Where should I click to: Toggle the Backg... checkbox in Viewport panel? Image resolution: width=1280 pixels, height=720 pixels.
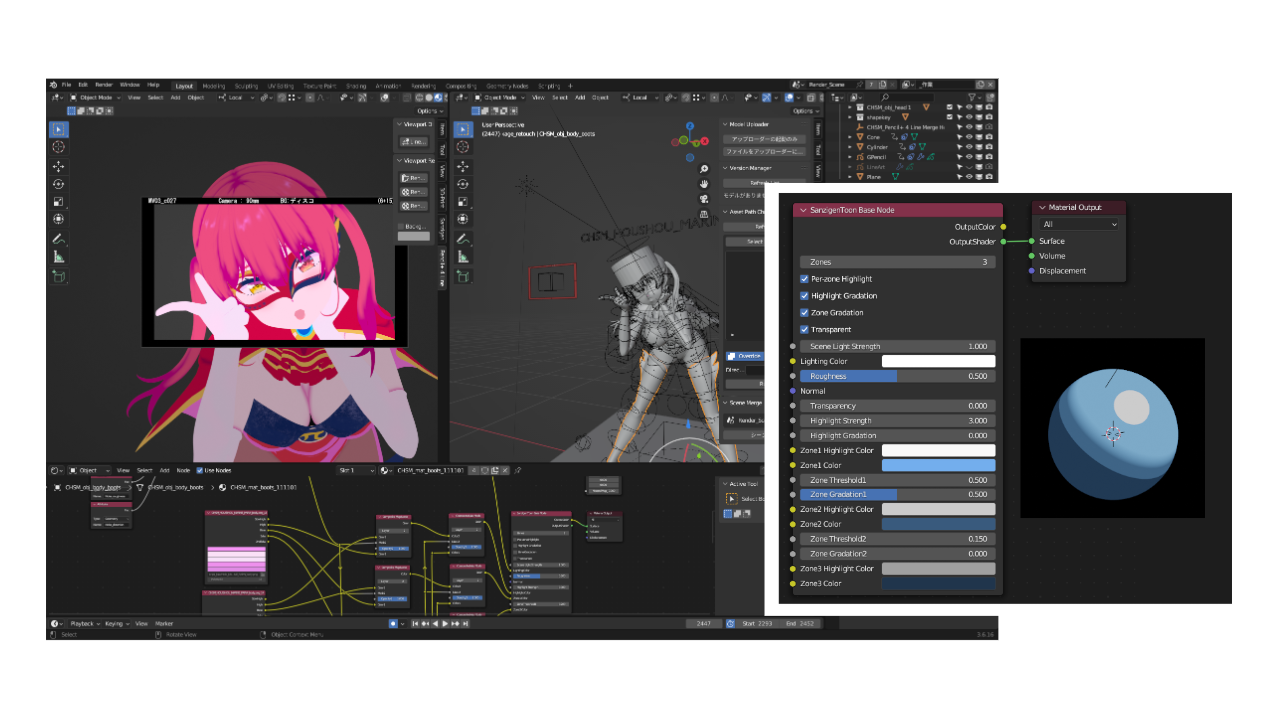tap(403, 227)
